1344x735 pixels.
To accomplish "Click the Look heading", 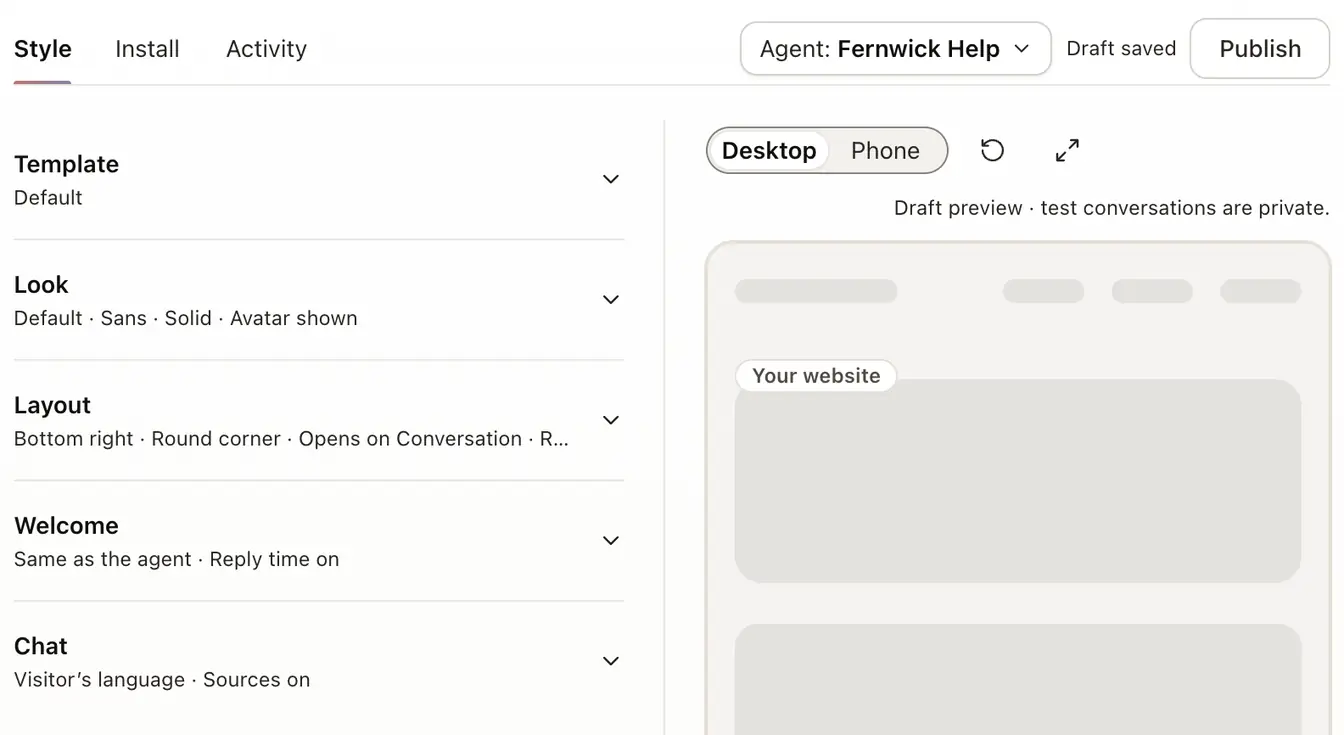I will 41,285.
